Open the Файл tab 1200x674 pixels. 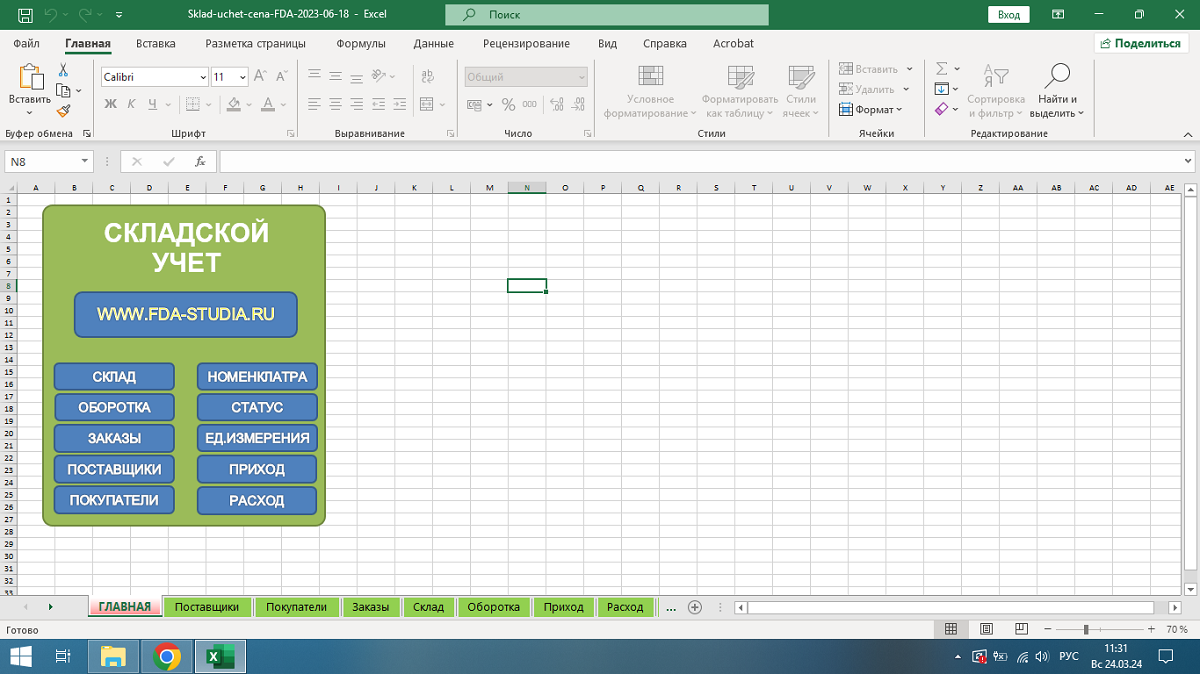[27, 44]
